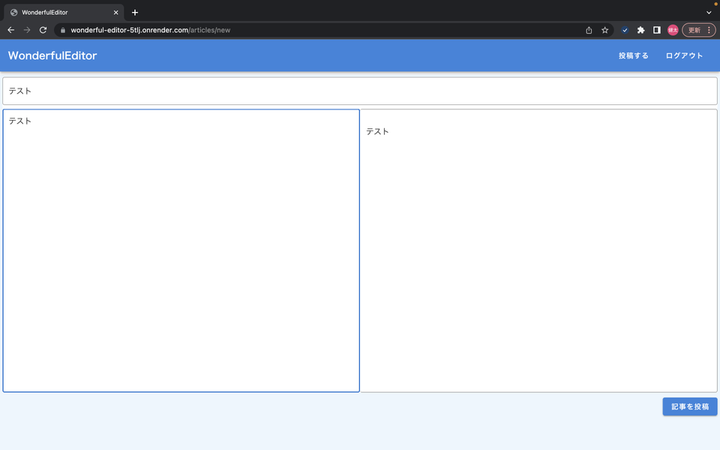The image size is (720, 450).
Task: Open the tab search chevron
Action: (709, 12)
